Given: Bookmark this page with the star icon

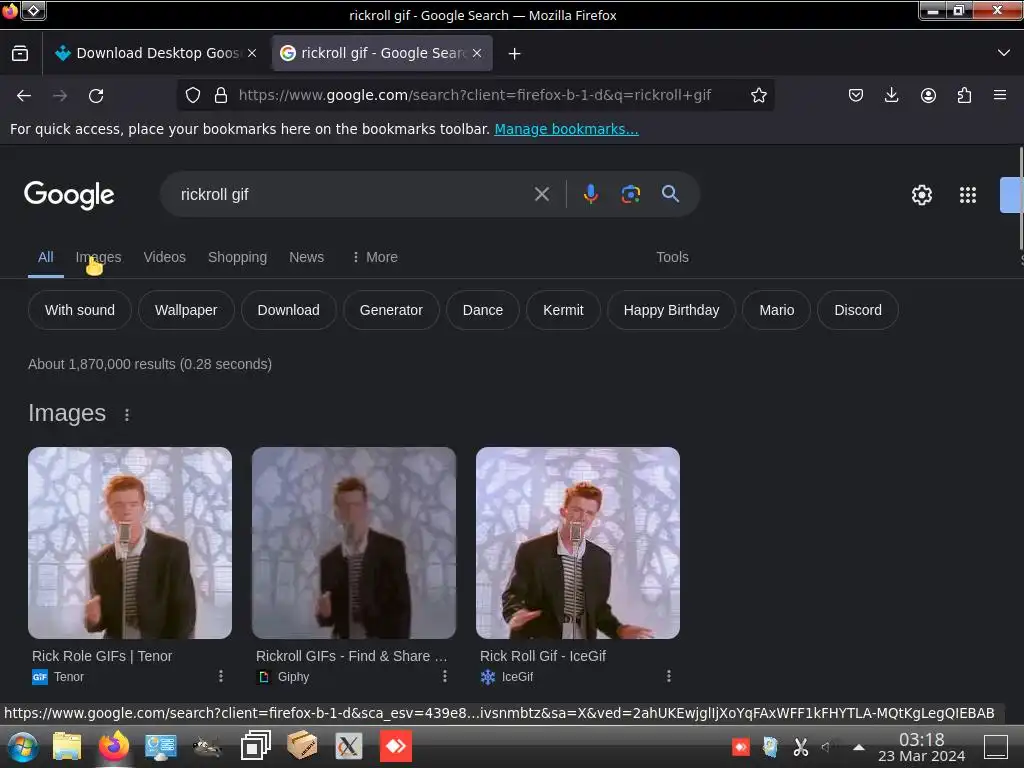Looking at the screenshot, I should pos(758,95).
